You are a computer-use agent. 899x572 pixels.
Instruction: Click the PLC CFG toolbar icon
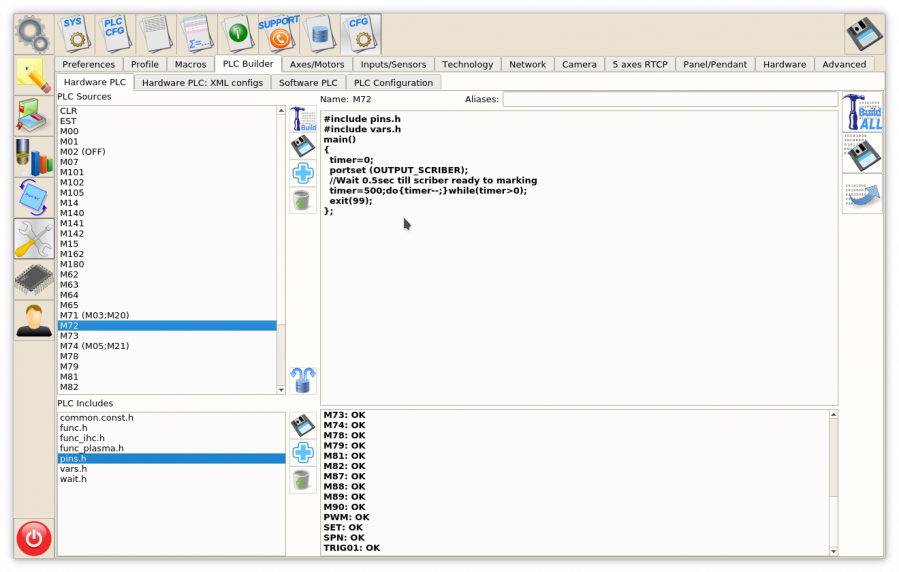114,34
